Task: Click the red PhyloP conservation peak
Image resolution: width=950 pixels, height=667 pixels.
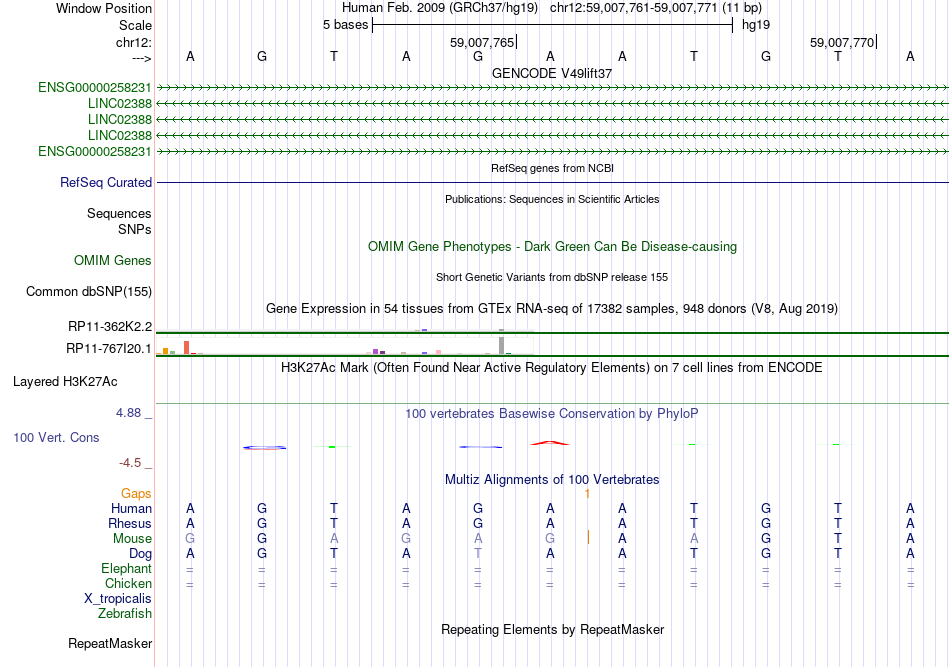Action: 550,443
